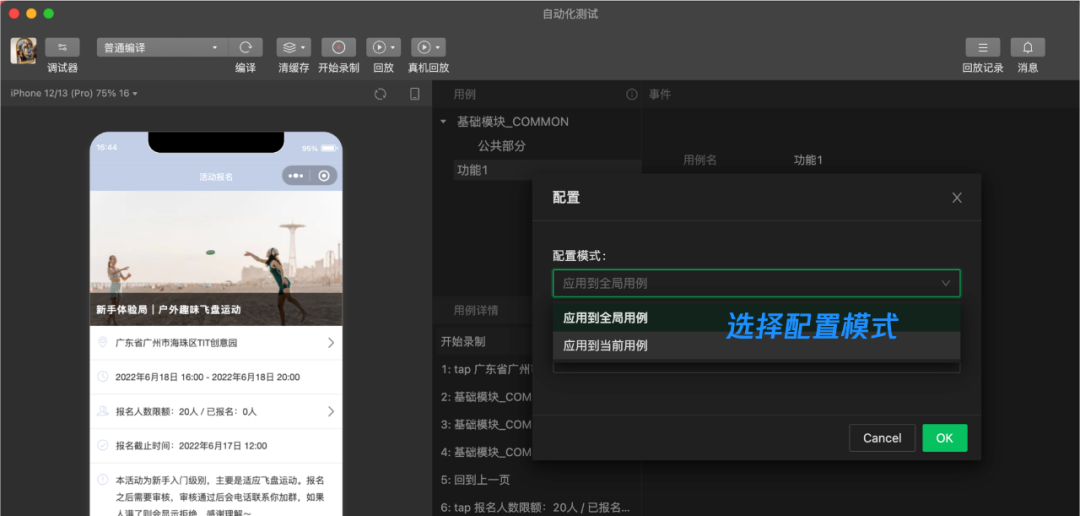Click the 开始录制 row in the case details
Screen dimensions: 1080x516
click(x=486, y=341)
